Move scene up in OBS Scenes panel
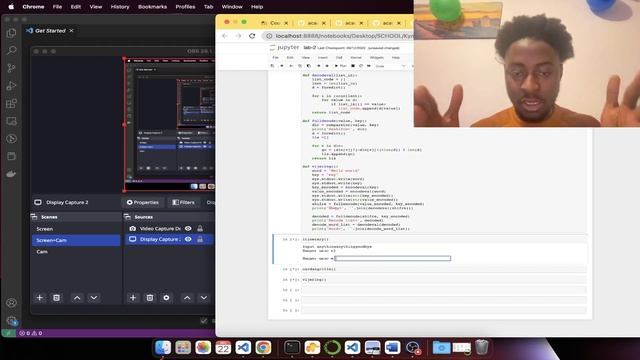Image resolution: width=640 pixels, height=360 pixels. [x=77, y=298]
